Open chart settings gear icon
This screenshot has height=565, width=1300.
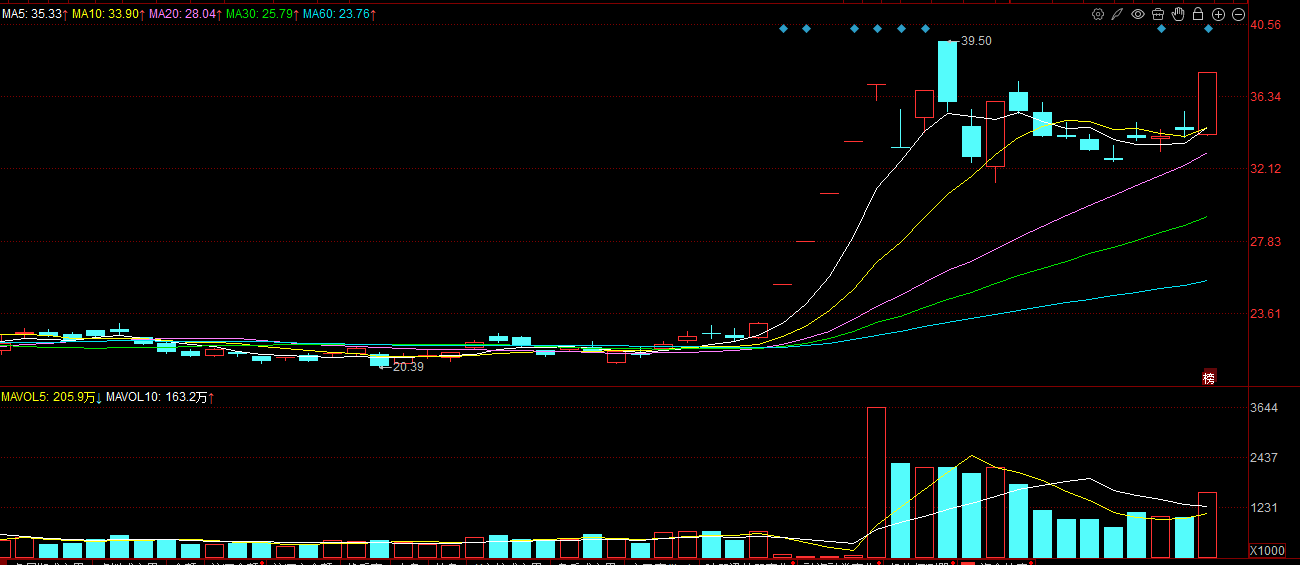[x=1098, y=14]
